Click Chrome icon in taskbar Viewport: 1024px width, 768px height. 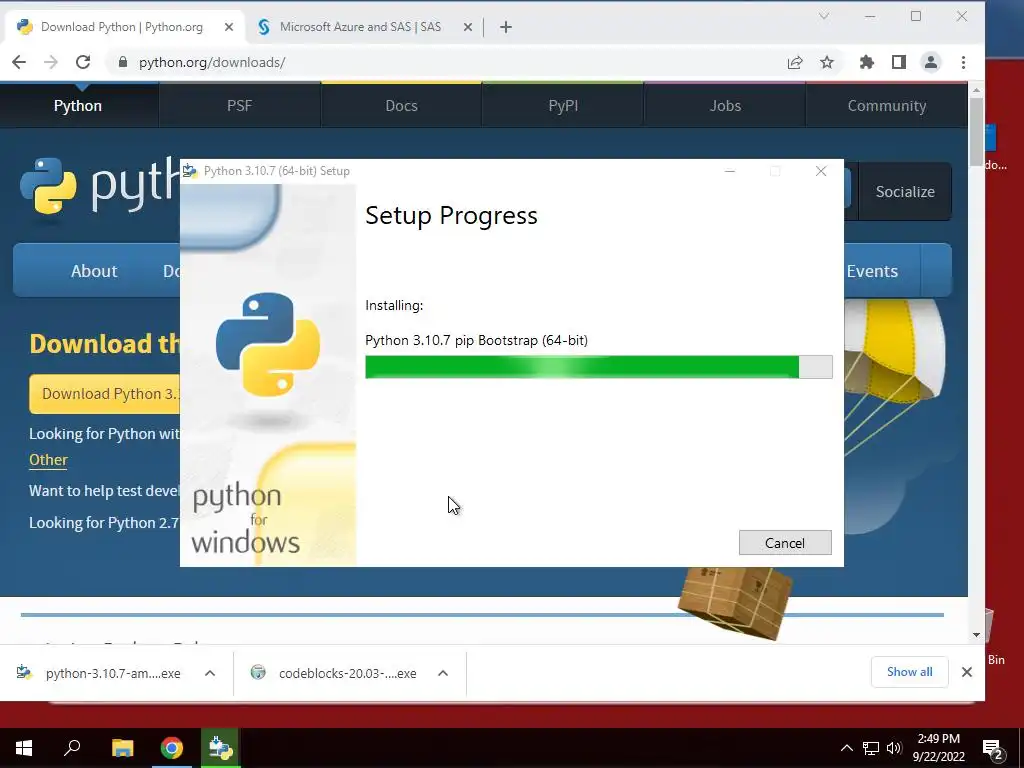(172, 748)
